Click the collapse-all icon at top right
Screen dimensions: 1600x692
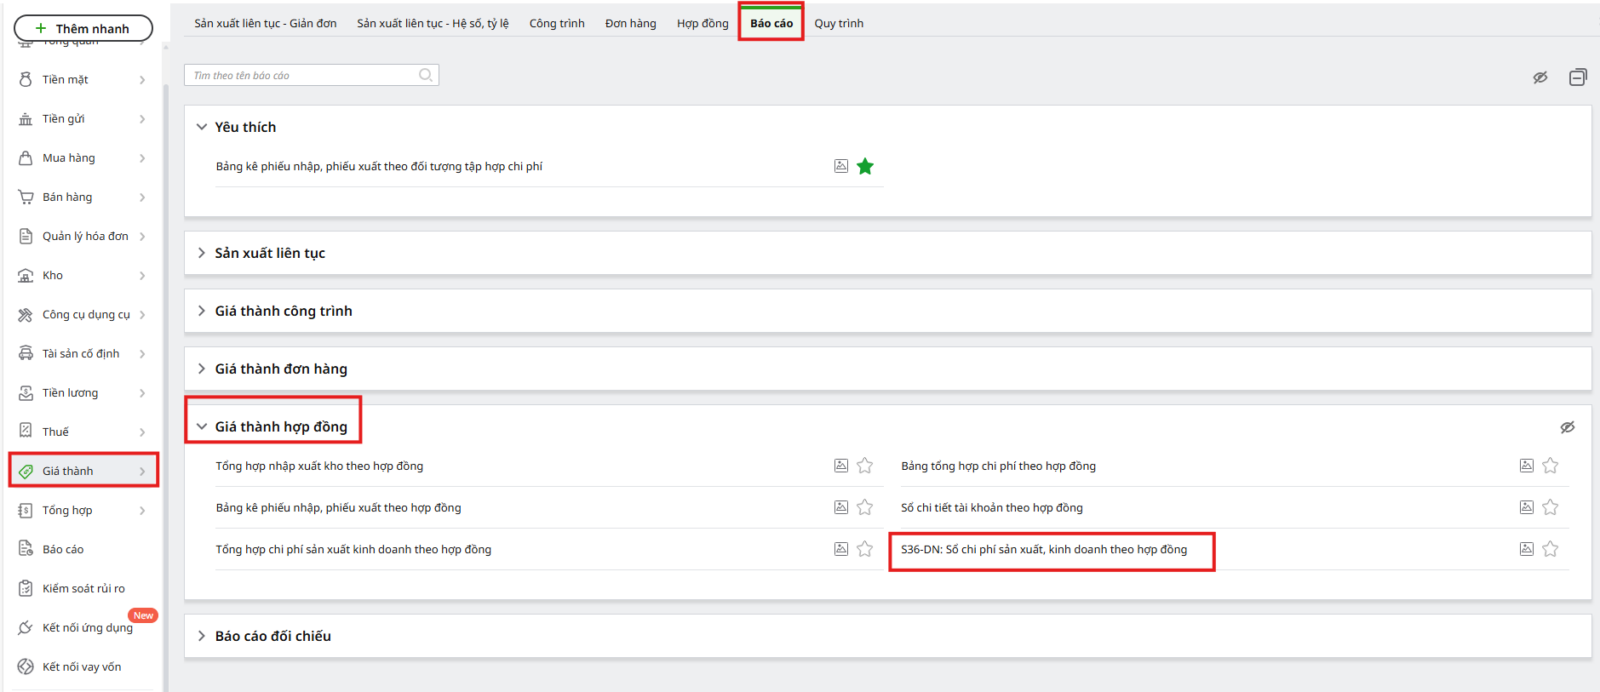tap(1578, 77)
